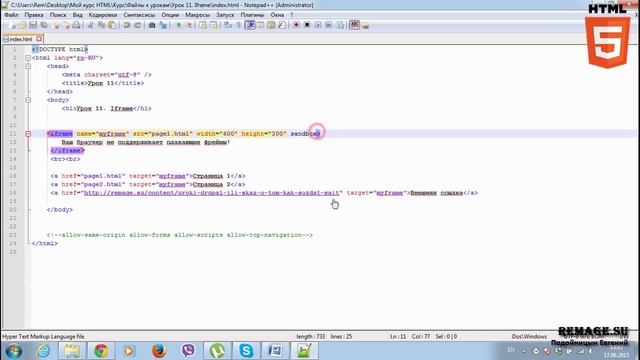Image resolution: width=640 pixels, height=360 pixels.
Task: Click the ABC spell-check toolbar icon
Action: (354, 25)
